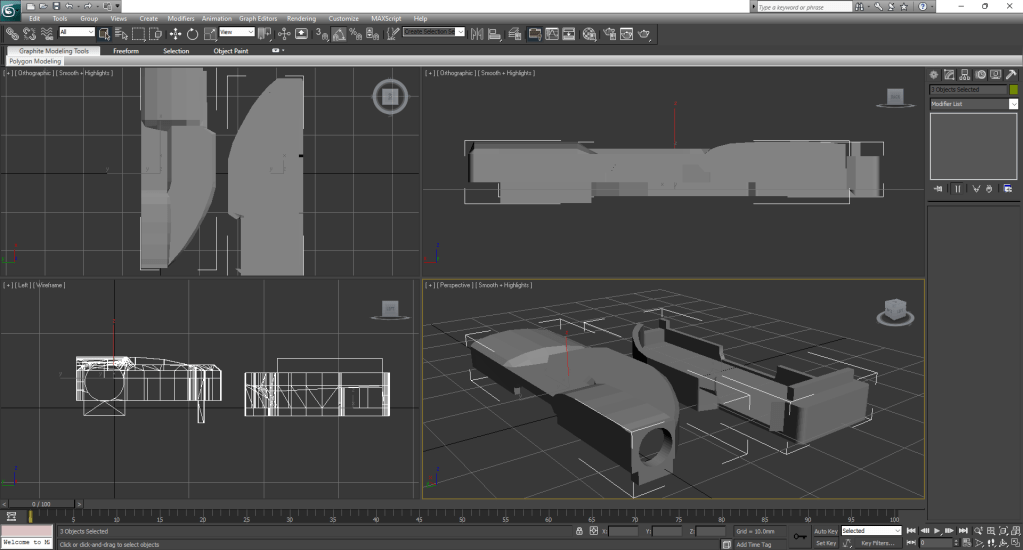This screenshot has height=550, width=1023.
Task: Open the Rendering menu
Action: coord(301,18)
